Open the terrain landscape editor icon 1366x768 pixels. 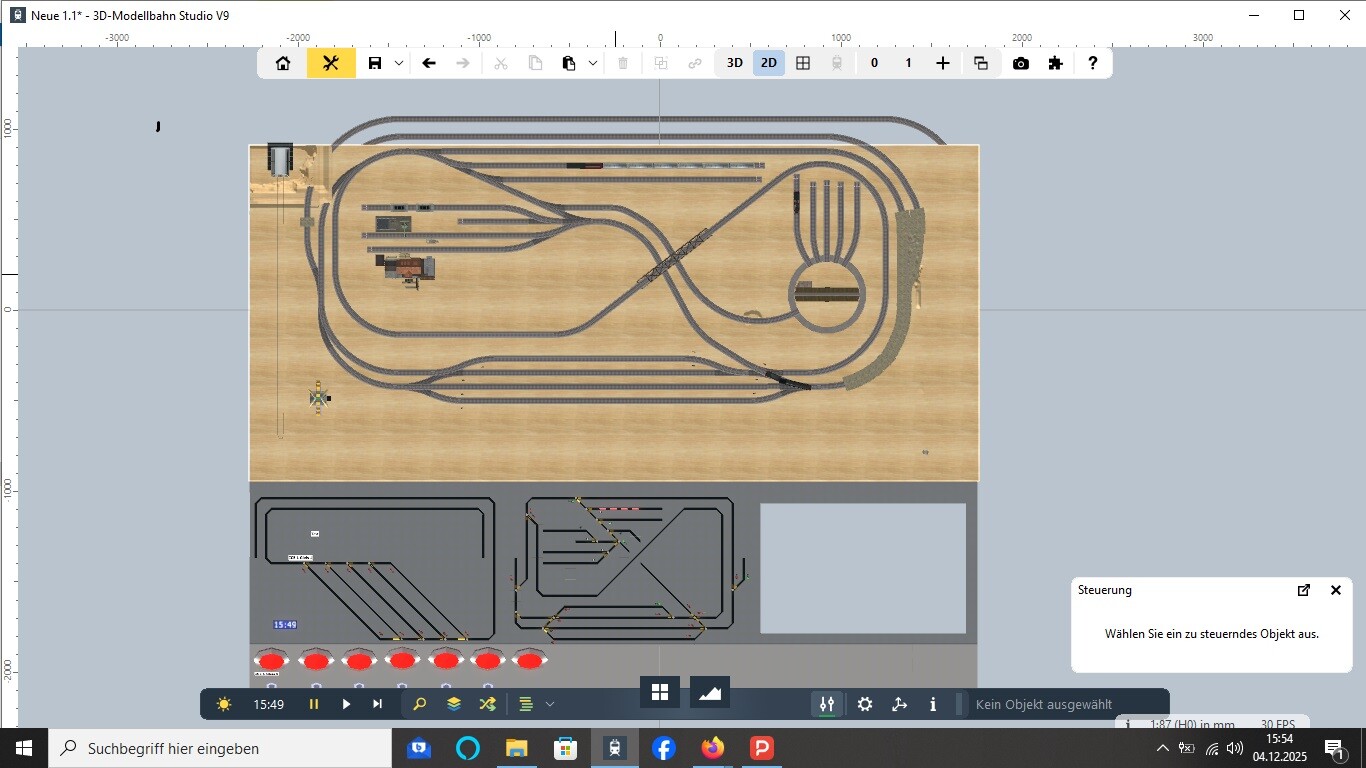click(x=710, y=692)
